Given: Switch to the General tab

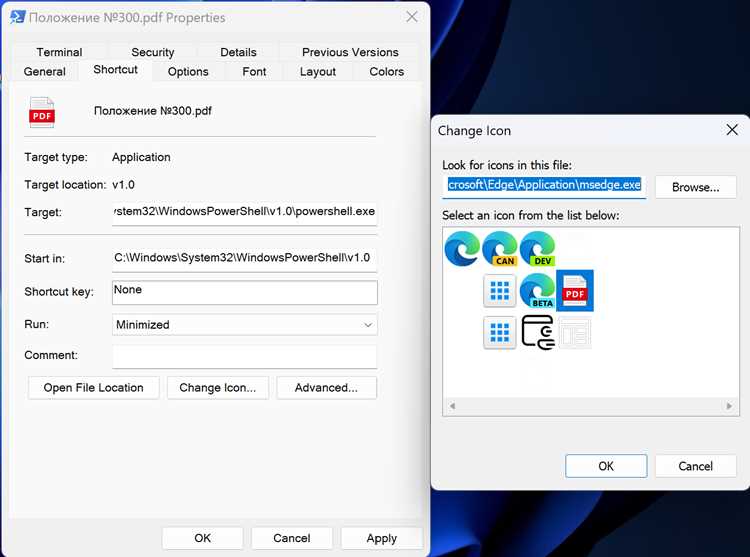Looking at the screenshot, I should point(44,72).
